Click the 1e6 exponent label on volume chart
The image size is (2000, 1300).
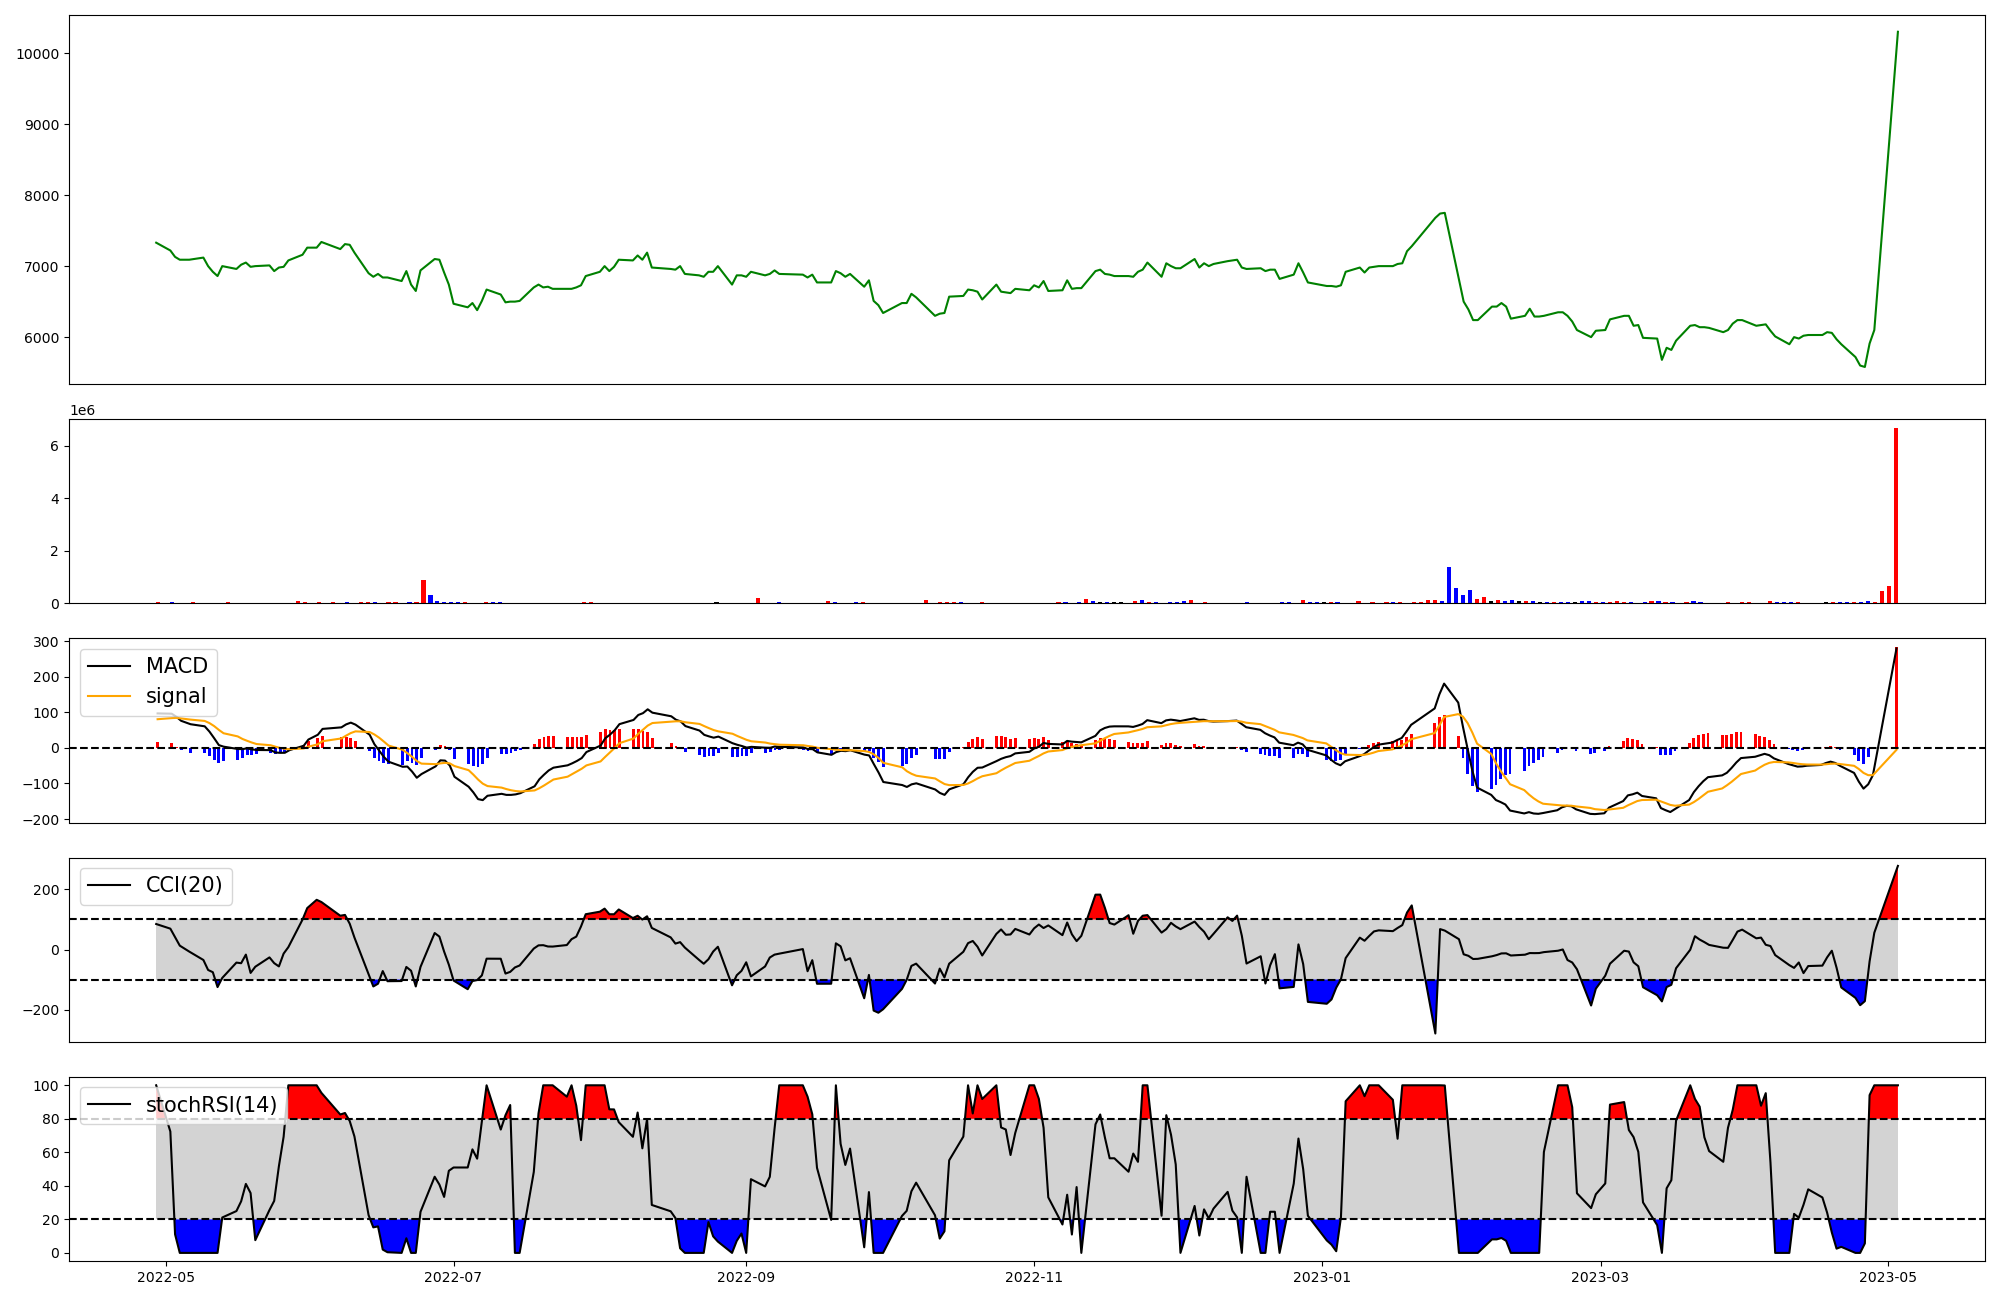(82, 411)
